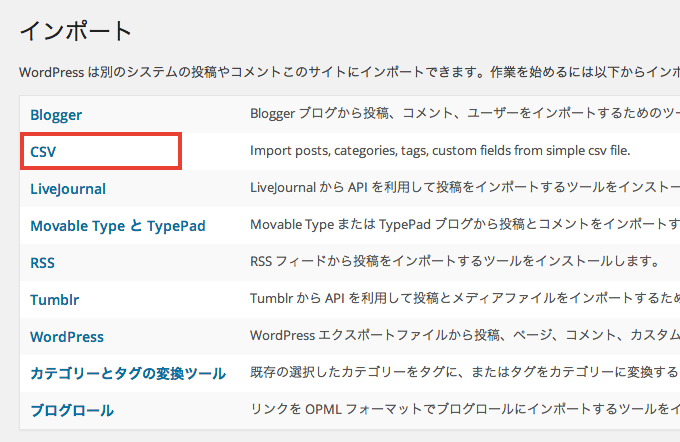Image resolution: width=680 pixels, height=442 pixels.
Task: Click the RSS フィードから投稿 description text
Action: pos(455,261)
